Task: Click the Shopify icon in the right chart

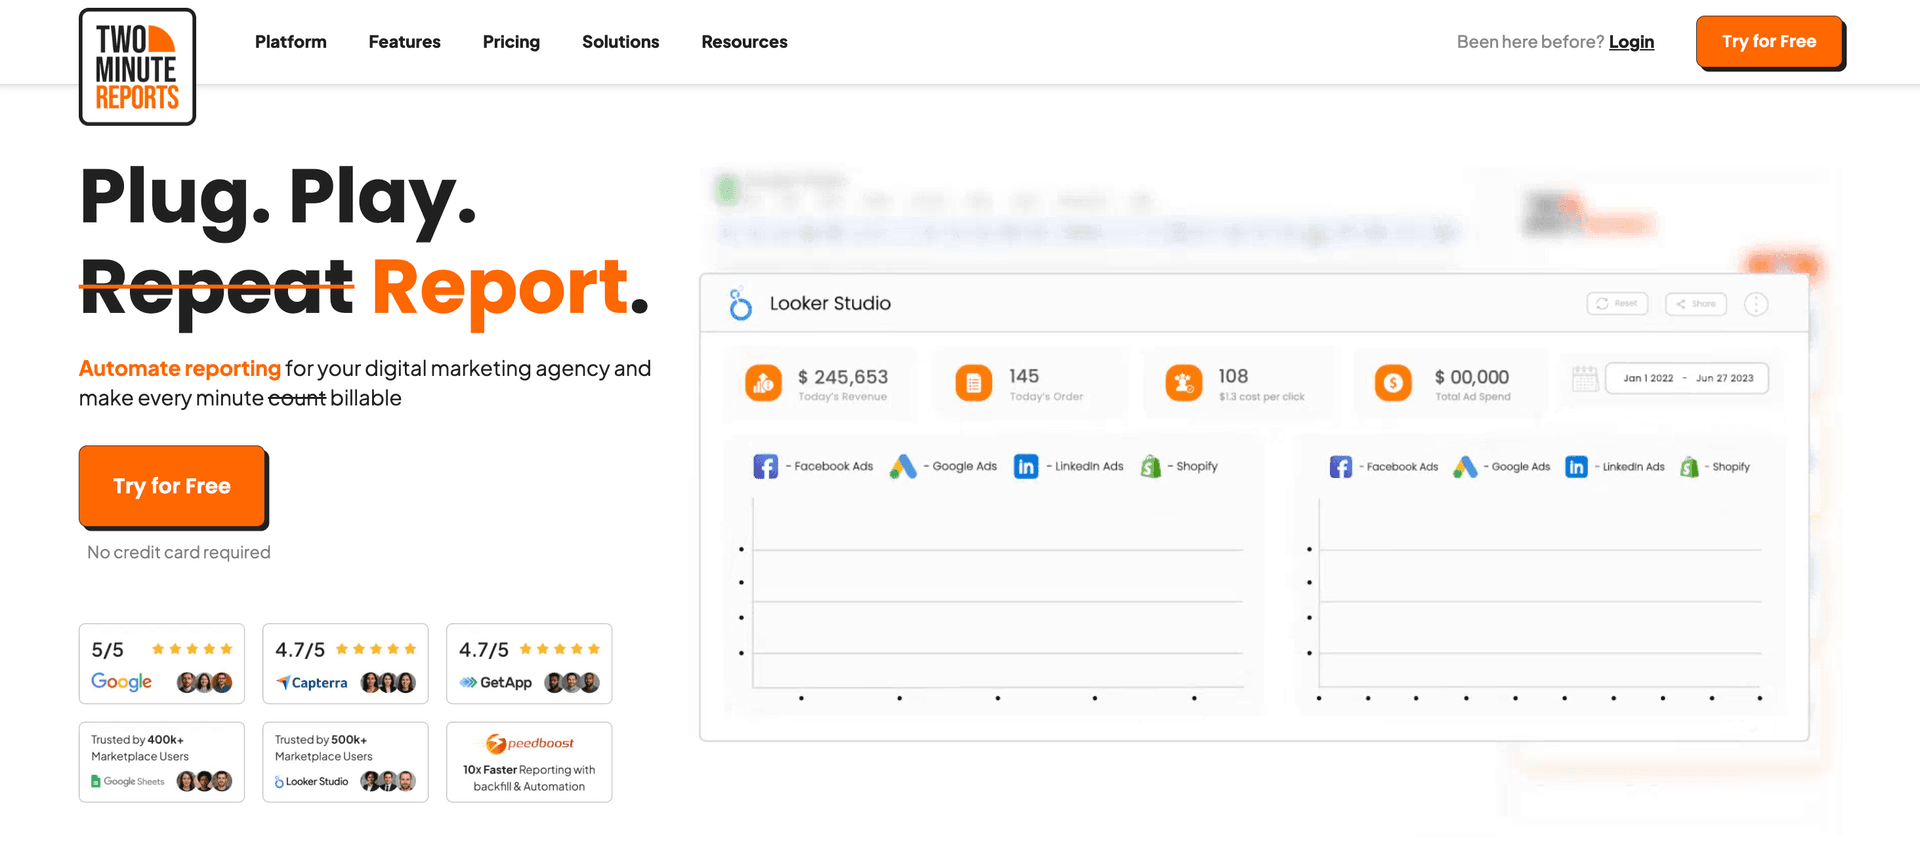Action: 1690,467
